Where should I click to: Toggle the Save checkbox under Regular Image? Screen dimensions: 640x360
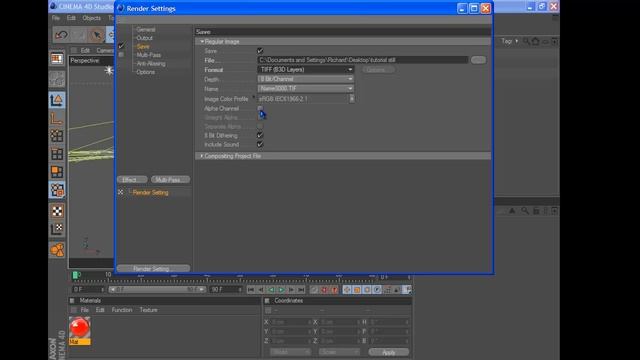[260, 51]
